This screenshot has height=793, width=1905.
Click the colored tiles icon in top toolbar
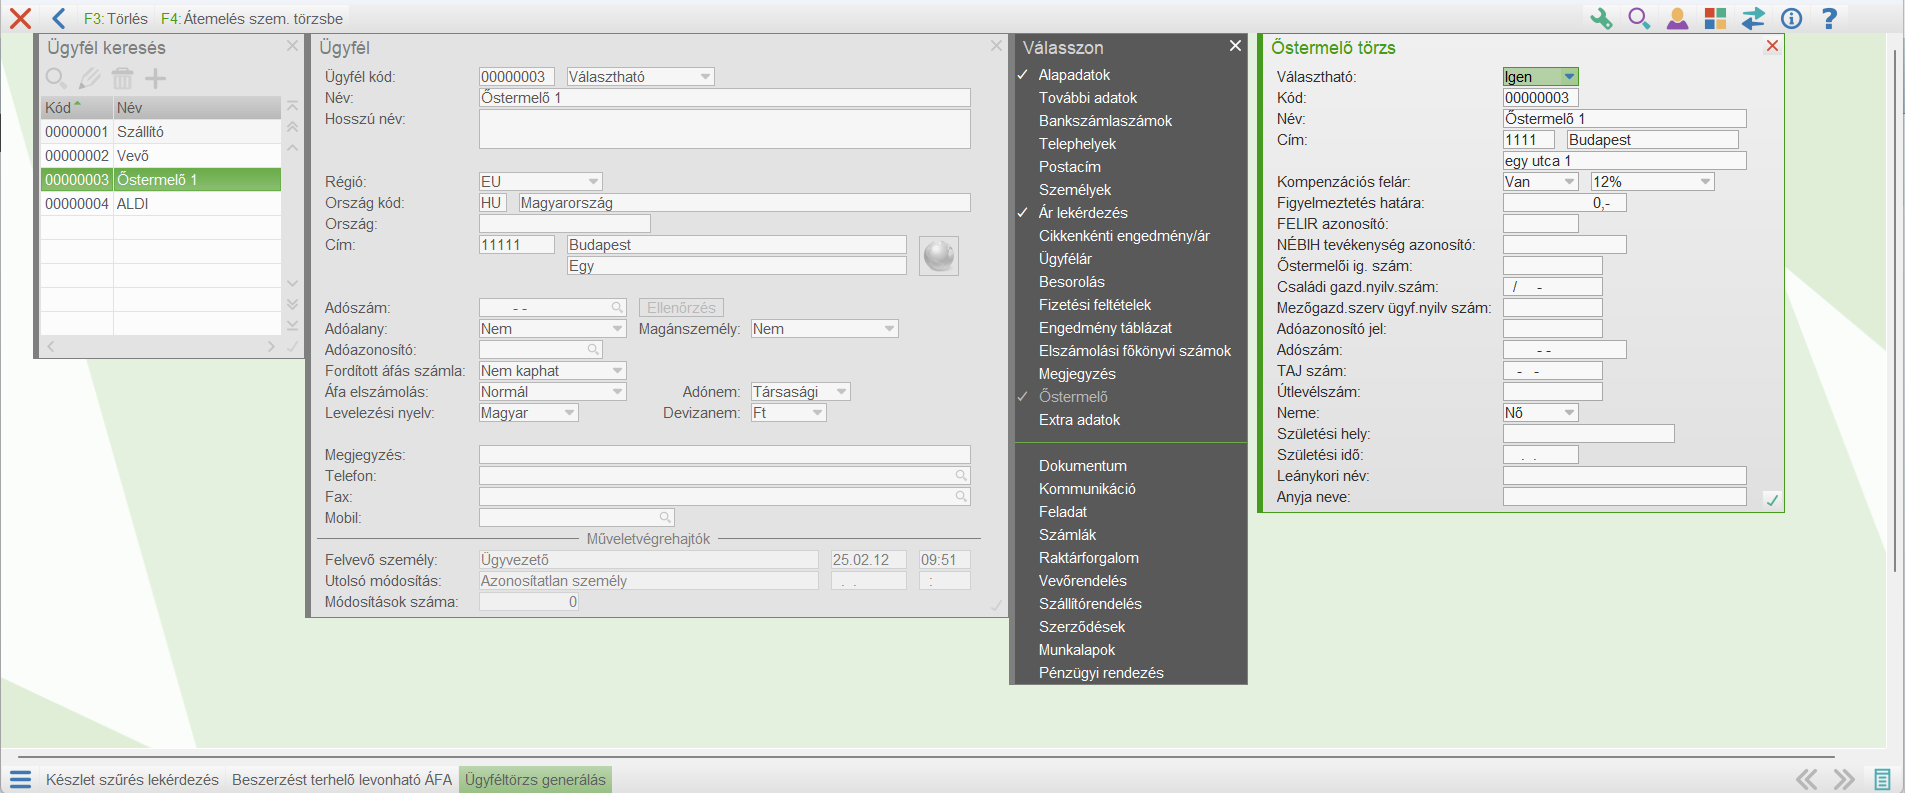click(x=1716, y=18)
